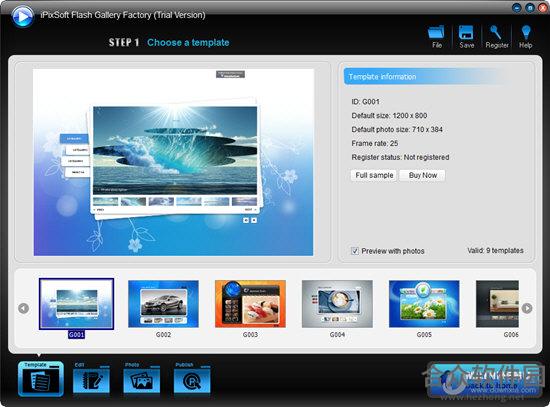550x407 pixels.
Task: Click the iPixSoft play logo icon
Action: [x=22, y=16]
